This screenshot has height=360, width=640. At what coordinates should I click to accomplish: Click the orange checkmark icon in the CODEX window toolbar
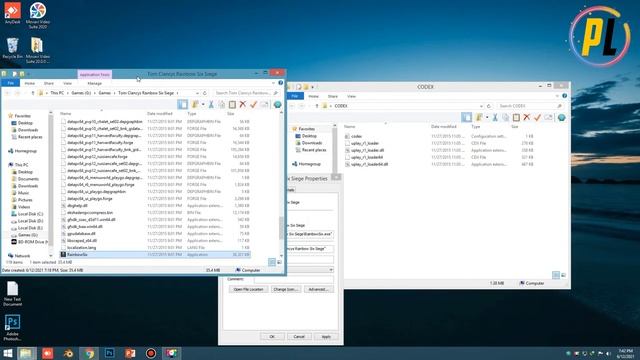[537, 118]
